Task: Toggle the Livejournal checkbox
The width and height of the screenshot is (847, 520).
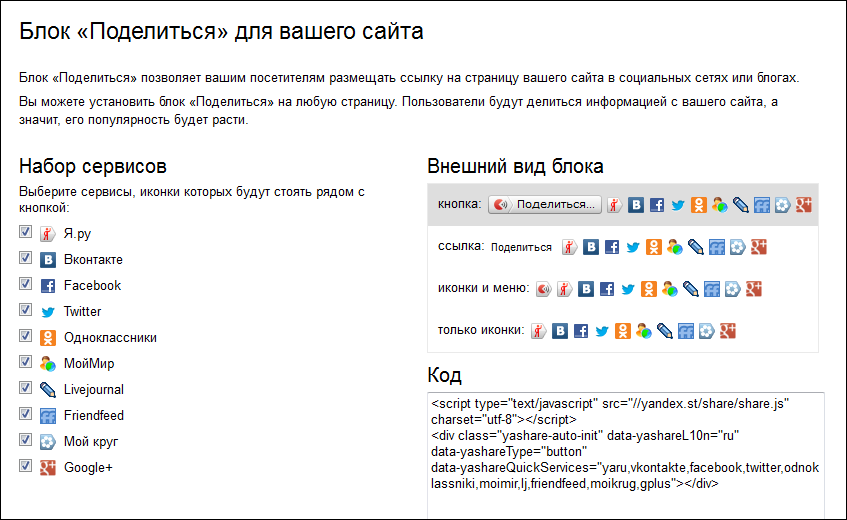Action: 25,388
